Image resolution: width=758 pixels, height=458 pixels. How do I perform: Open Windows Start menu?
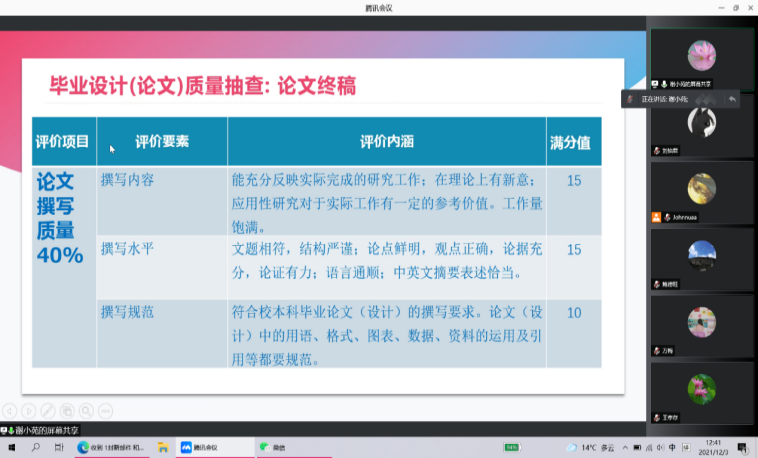coord(10,447)
